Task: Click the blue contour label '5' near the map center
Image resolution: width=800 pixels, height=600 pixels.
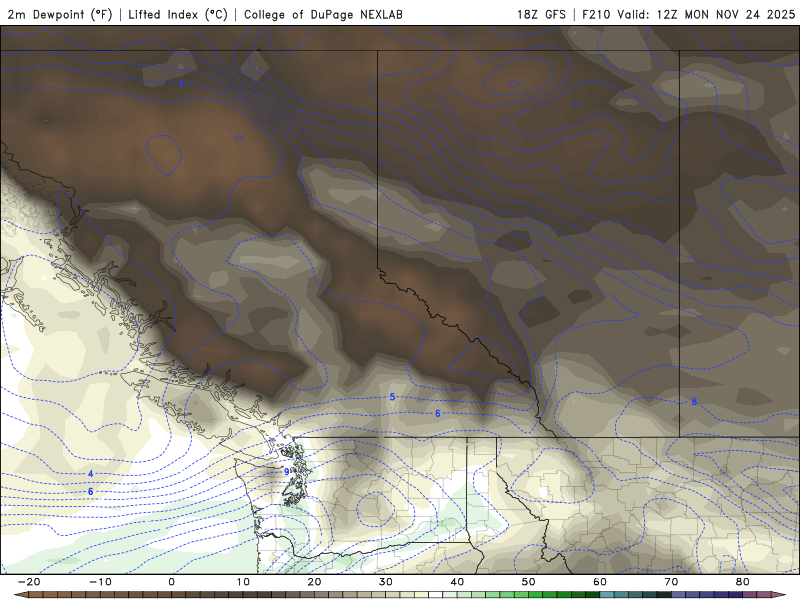Action: tap(392, 397)
